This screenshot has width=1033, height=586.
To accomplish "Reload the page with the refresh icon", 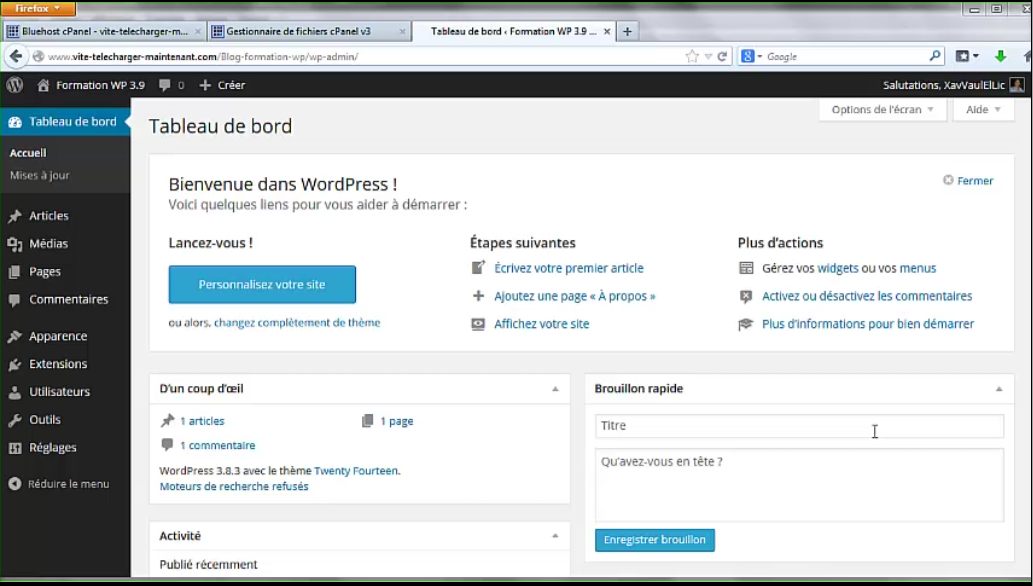I will (722, 57).
